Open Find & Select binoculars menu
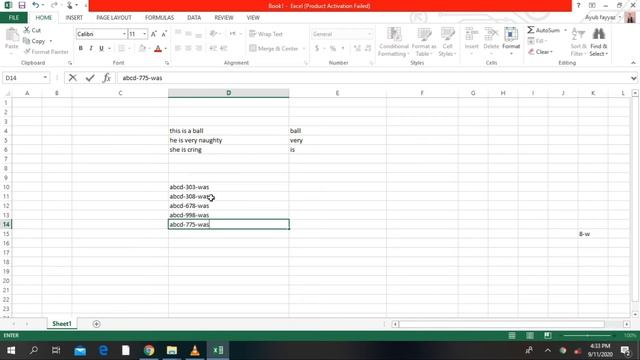Image resolution: width=640 pixels, height=360 pixels. click(x=599, y=42)
